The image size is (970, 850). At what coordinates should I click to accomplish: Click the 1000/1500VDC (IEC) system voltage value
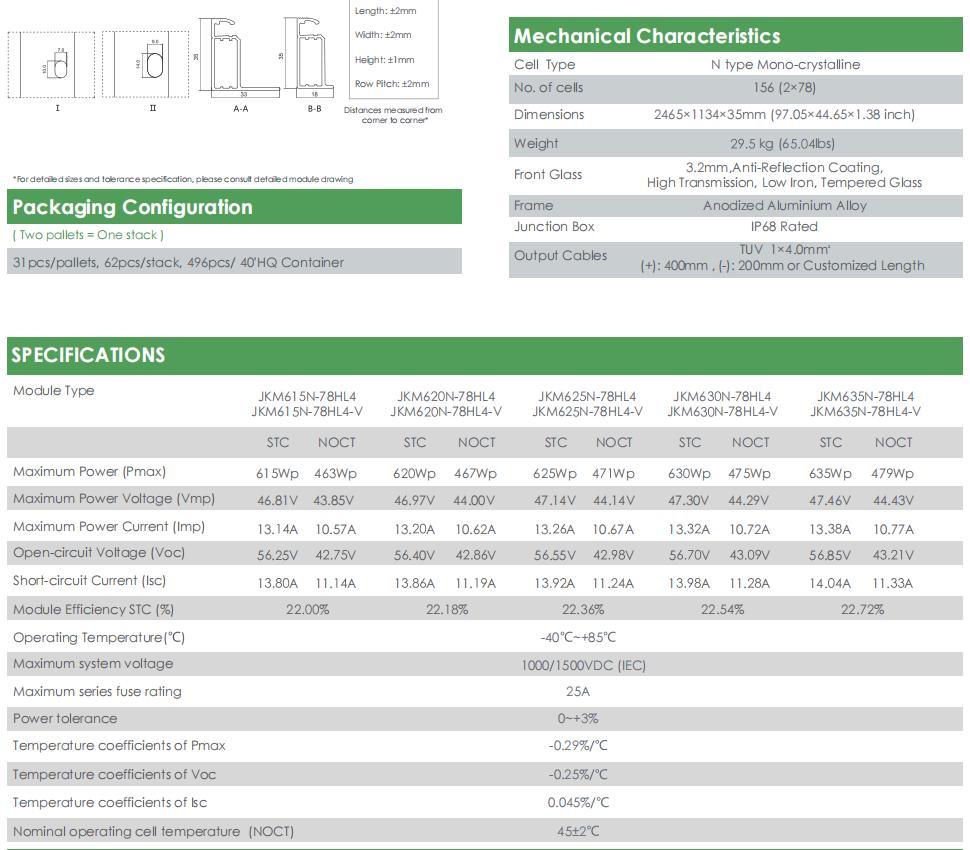click(x=583, y=664)
